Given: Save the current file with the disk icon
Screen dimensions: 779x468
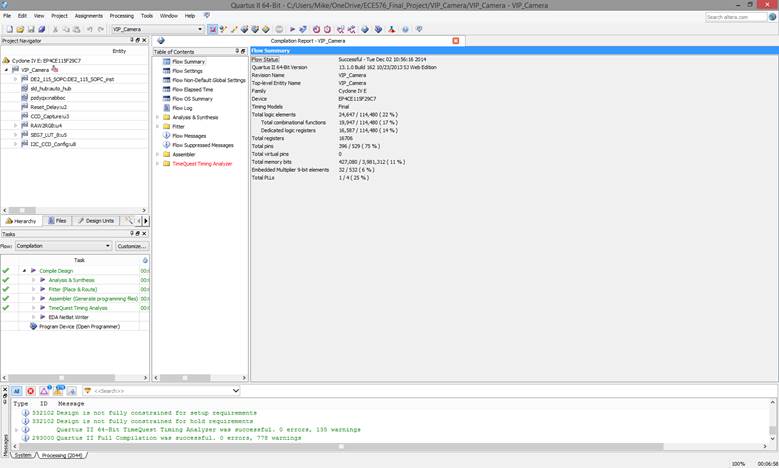Looking at the screenshot, I should tap(31, 29).
